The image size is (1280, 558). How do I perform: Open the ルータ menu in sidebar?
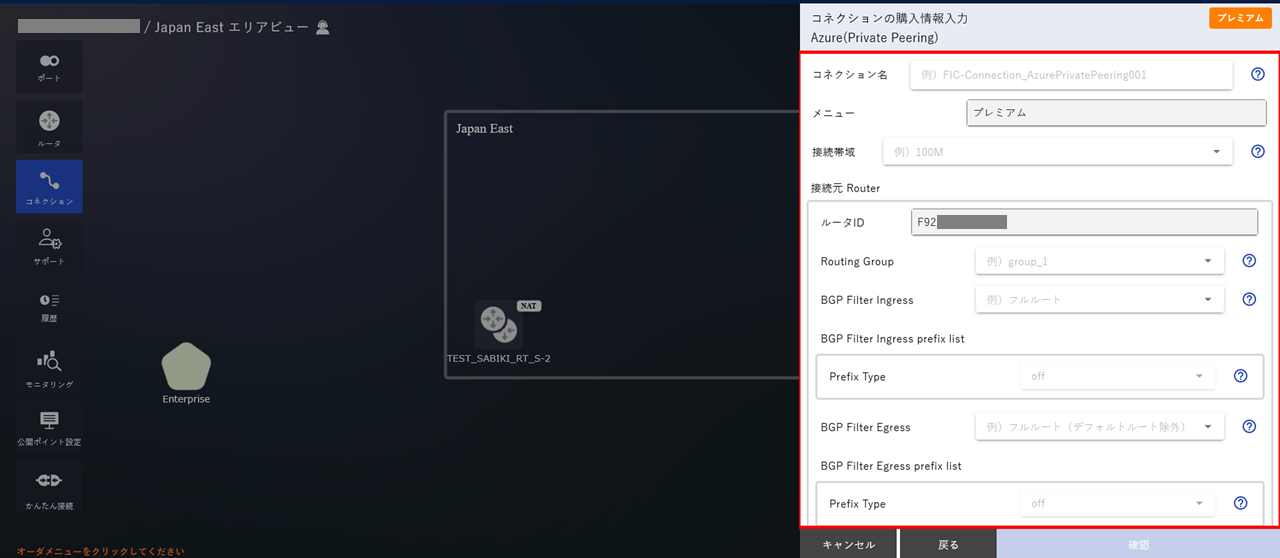pyautogui.click(x=49, y=127)
